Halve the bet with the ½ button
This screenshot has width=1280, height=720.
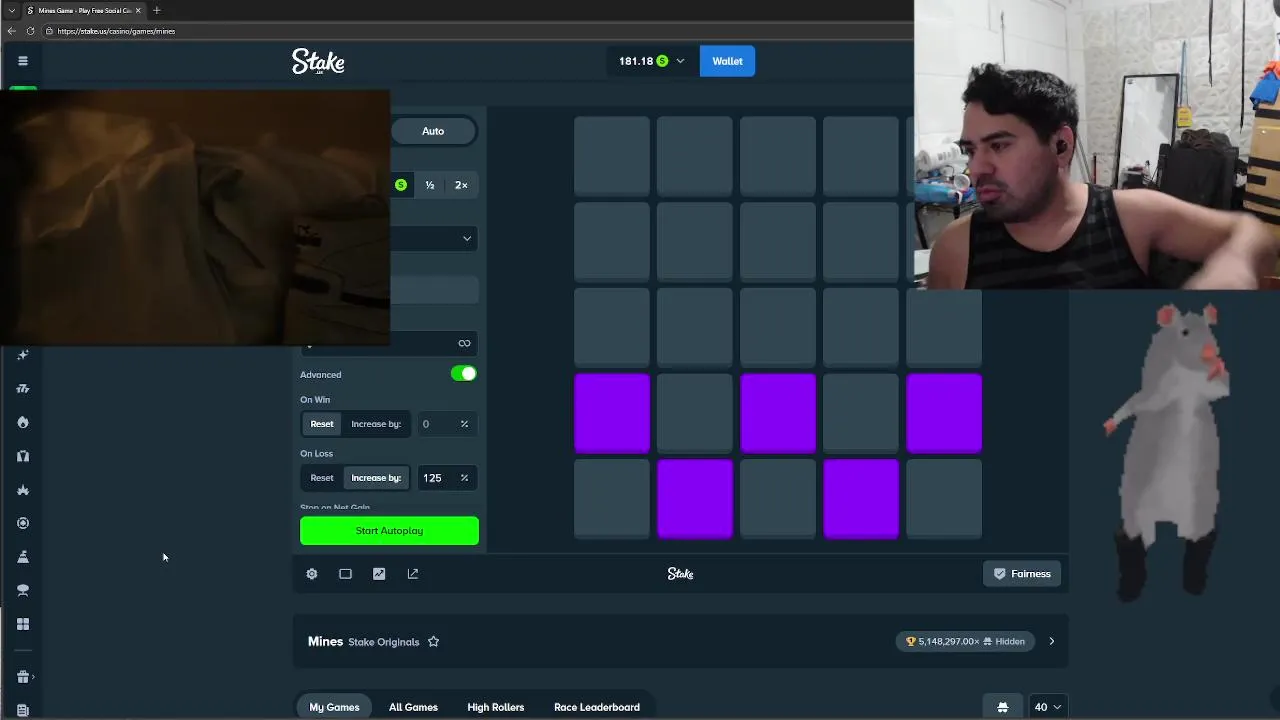tap(430, 185)
